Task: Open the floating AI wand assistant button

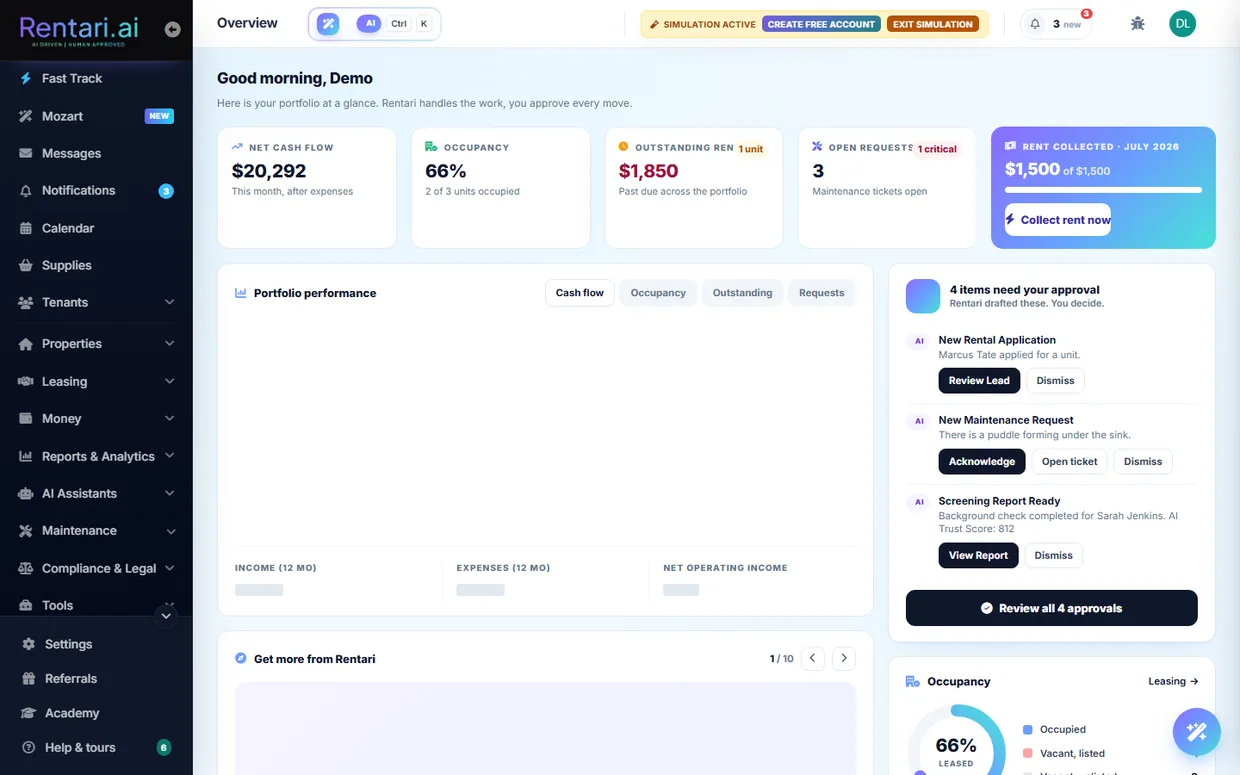Action: click(1196, 732)
